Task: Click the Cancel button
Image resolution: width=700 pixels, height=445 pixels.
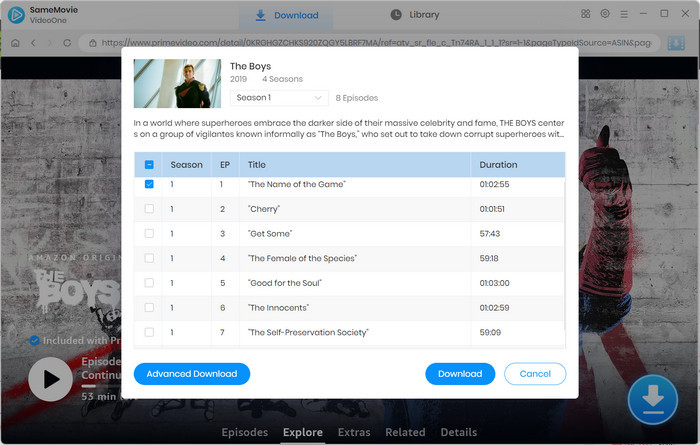Action: pyautogui.click(x=535, y=374)
